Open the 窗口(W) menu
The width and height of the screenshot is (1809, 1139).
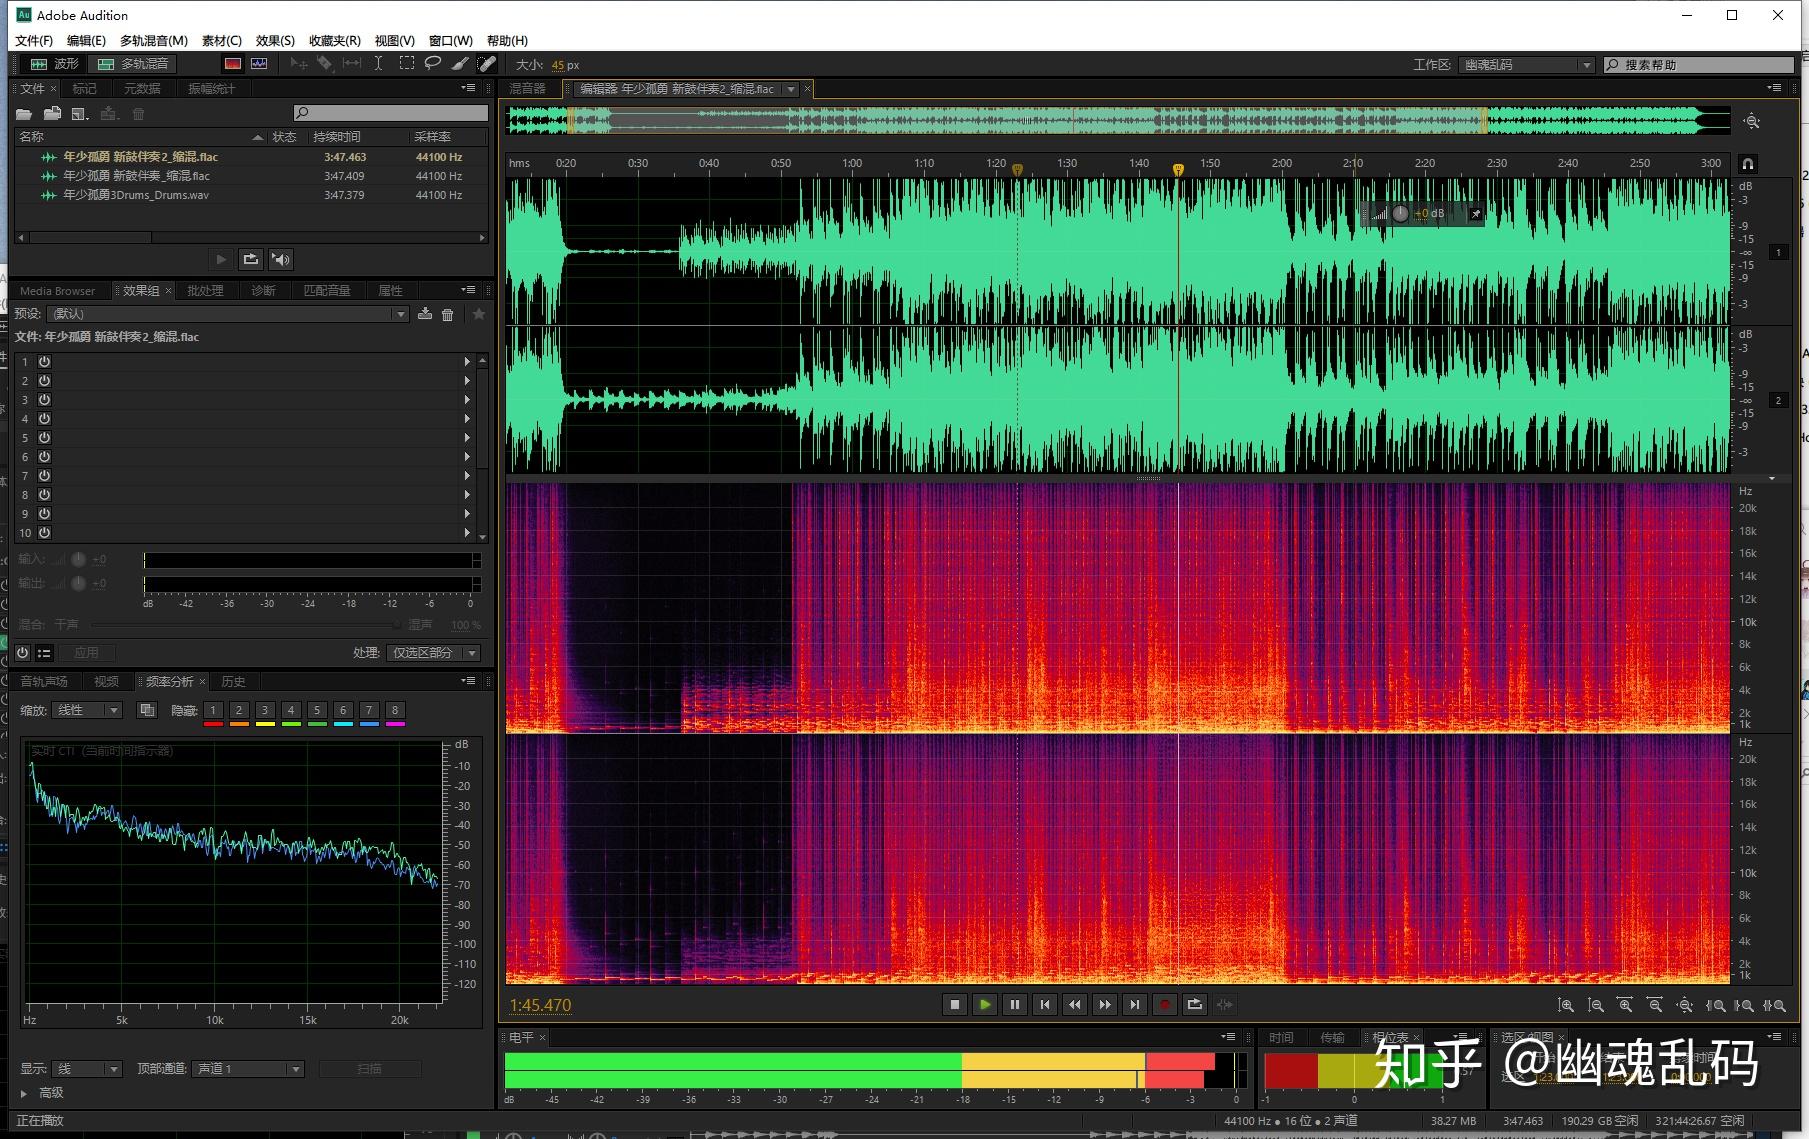pyautogui.click(x=450, y=41)
